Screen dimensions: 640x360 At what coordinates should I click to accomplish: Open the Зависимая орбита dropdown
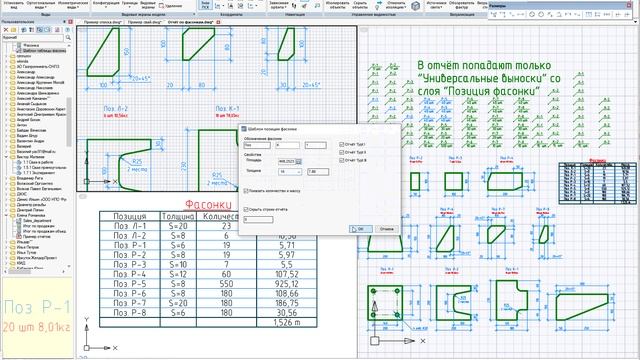click(278, 4)
